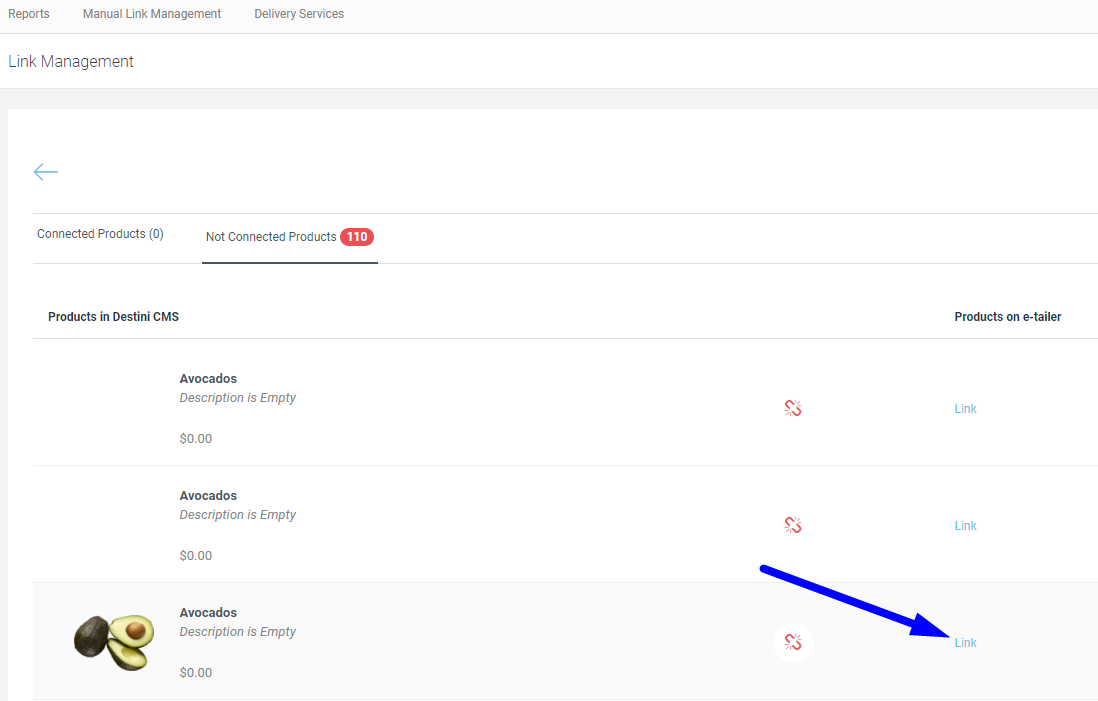Viewport: 1098px width, 701px height.
Task: Click the broken-link icon in the second Avocados row
Action: 793,525
